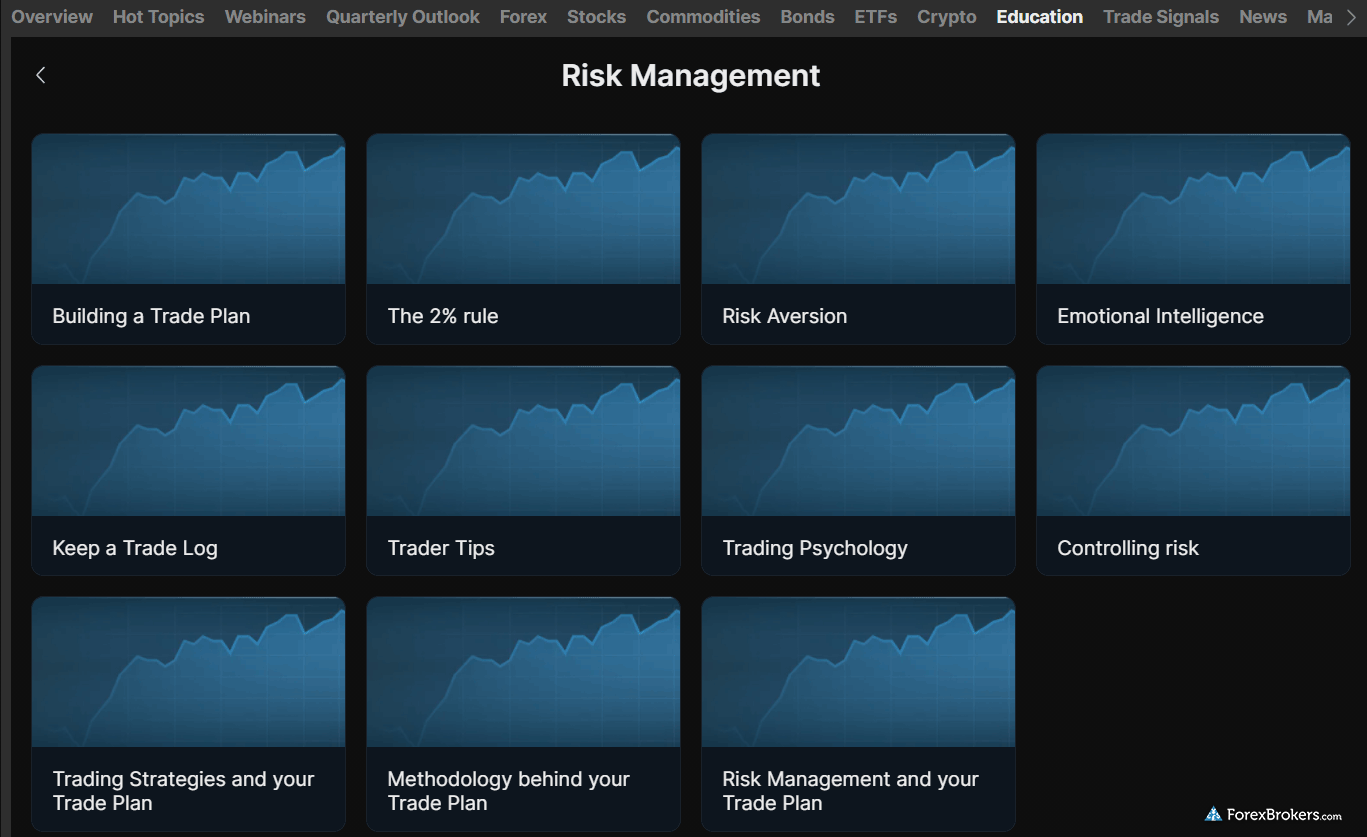Viewport: 1367px width, 837px height.
Task: Open the Quarterly Outlook tab
Action: tap(402, 17)
